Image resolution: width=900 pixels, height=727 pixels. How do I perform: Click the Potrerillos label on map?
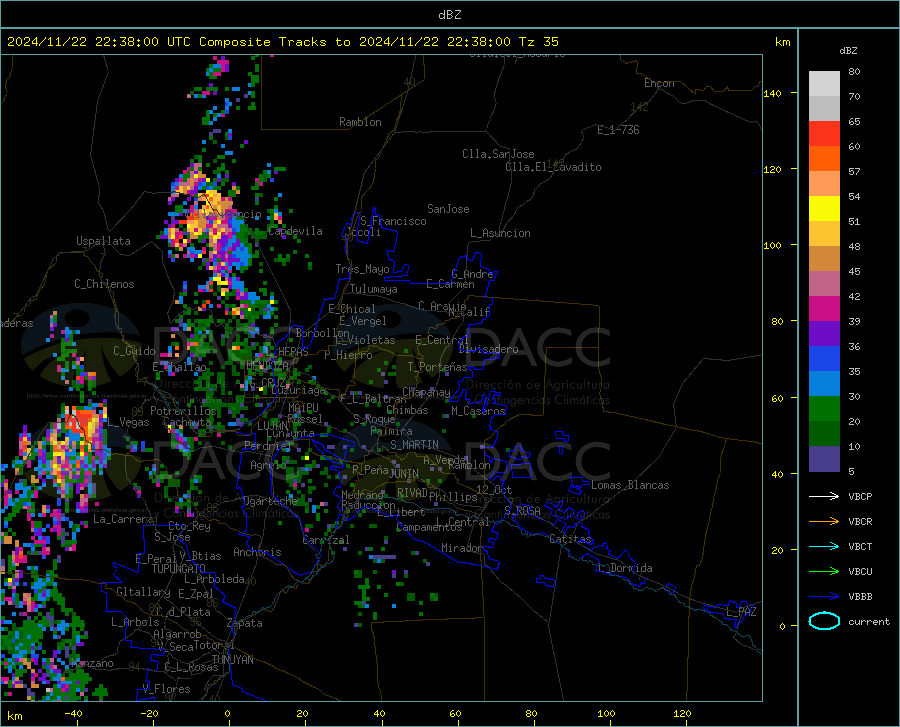click(x=183, y=411)
